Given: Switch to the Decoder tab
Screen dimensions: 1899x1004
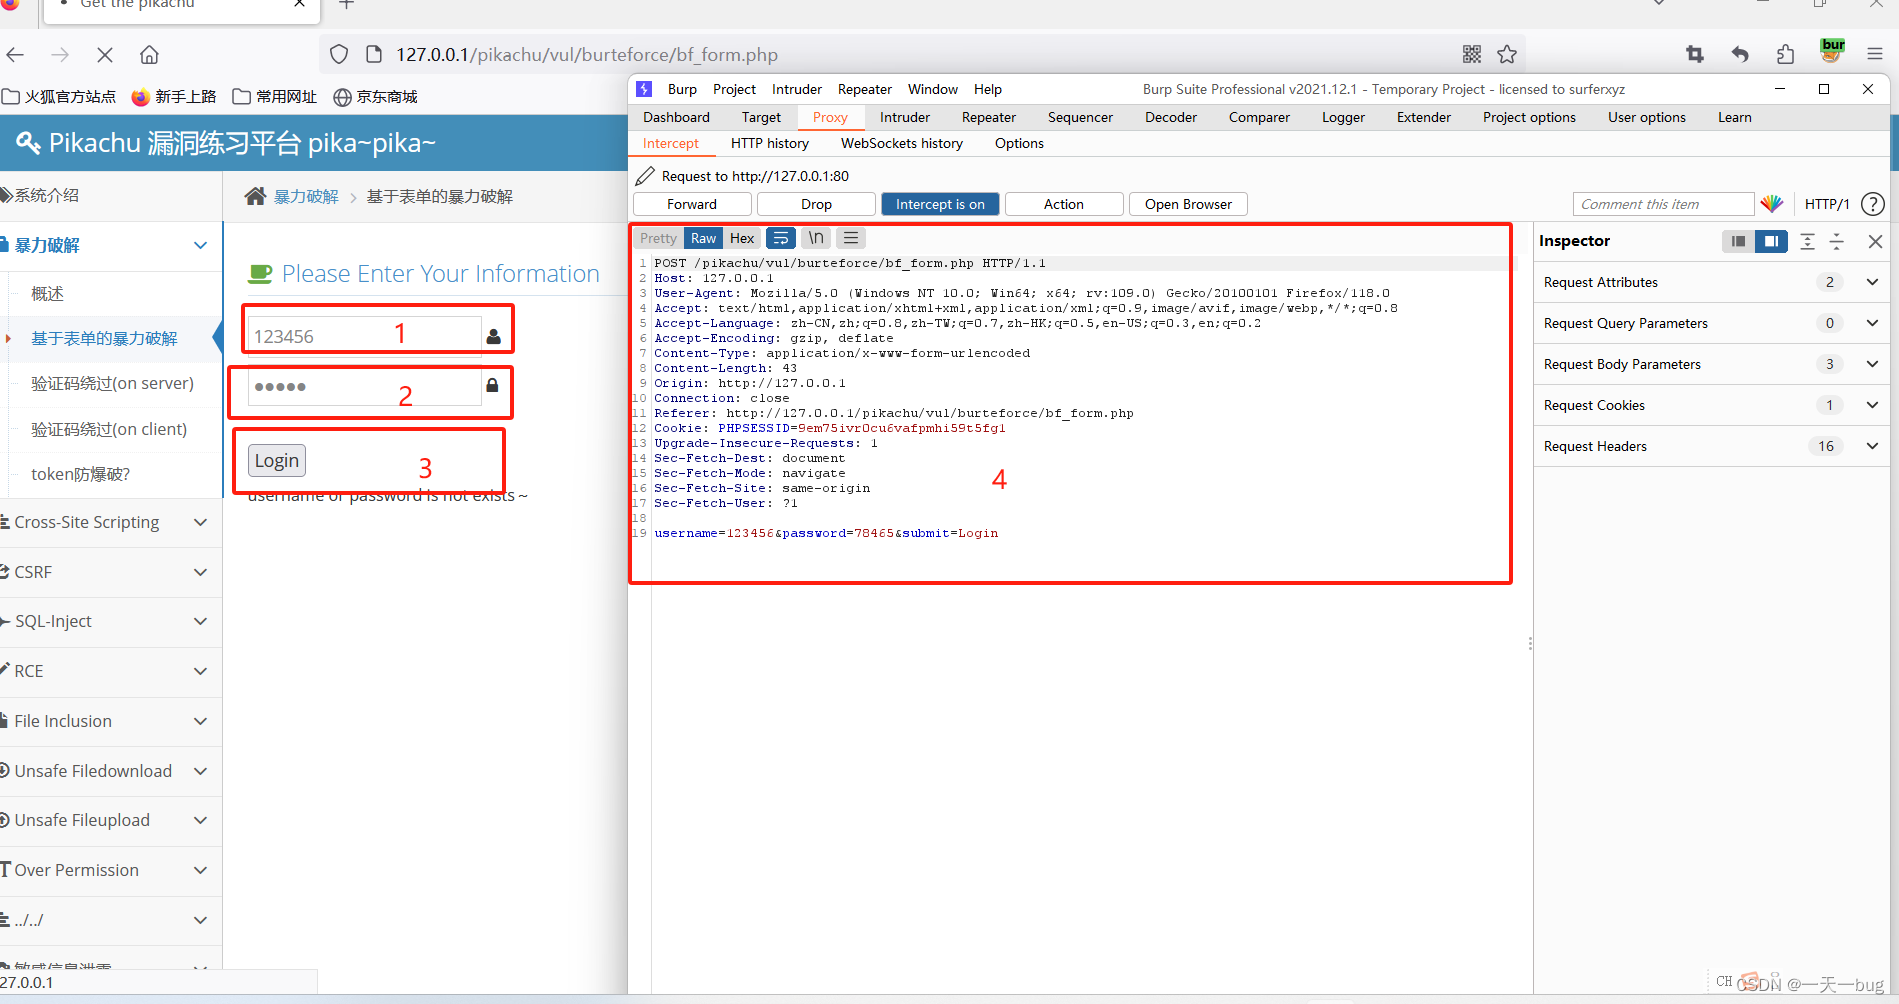Looking at the screenshot, I should click(x=1171, y=117).
